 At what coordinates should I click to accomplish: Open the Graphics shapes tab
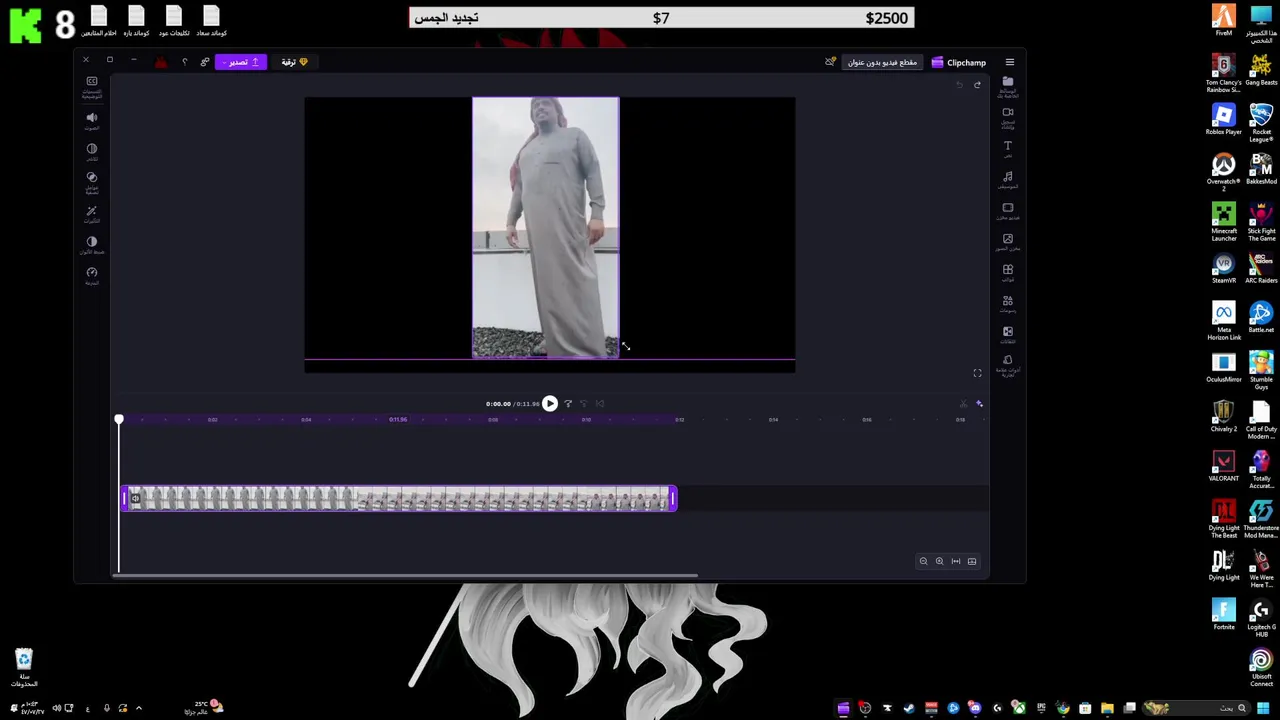tap(1007, 304)
